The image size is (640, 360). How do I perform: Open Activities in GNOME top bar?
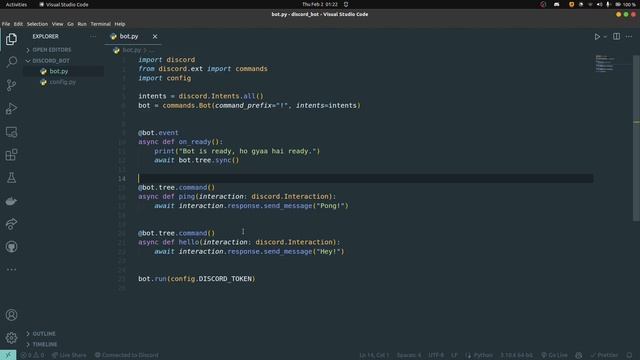[16, 4]
